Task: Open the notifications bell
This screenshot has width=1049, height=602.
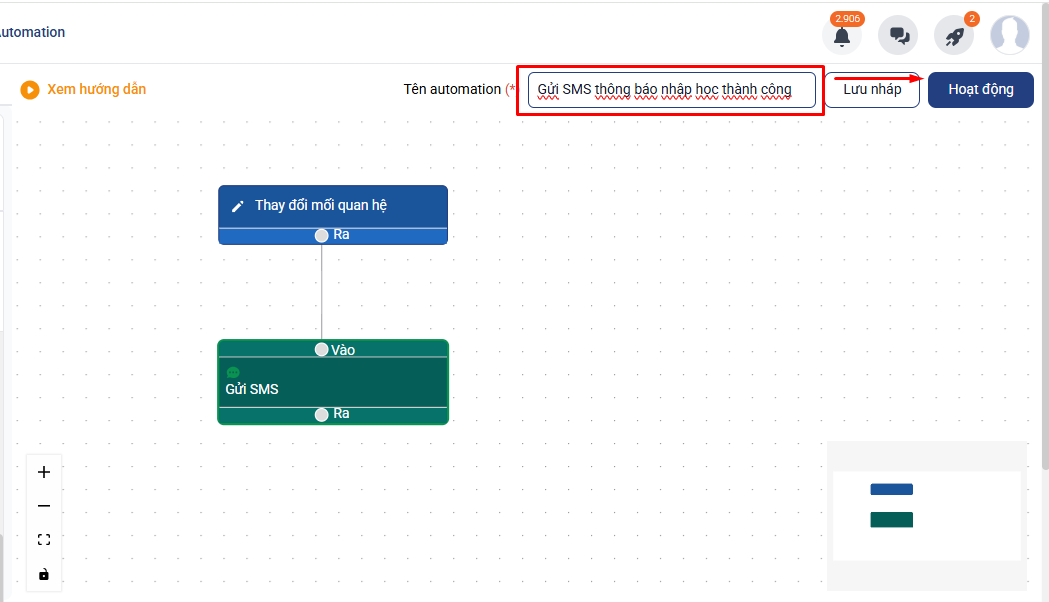Action: coord(842,36)
